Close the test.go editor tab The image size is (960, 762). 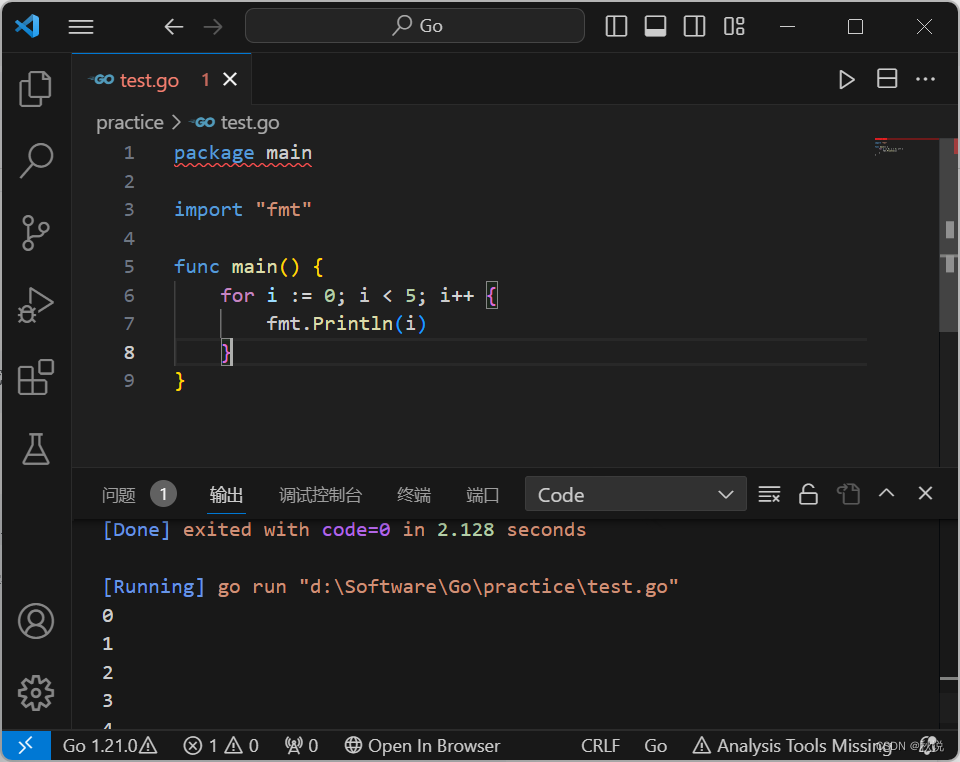(230, 79)
